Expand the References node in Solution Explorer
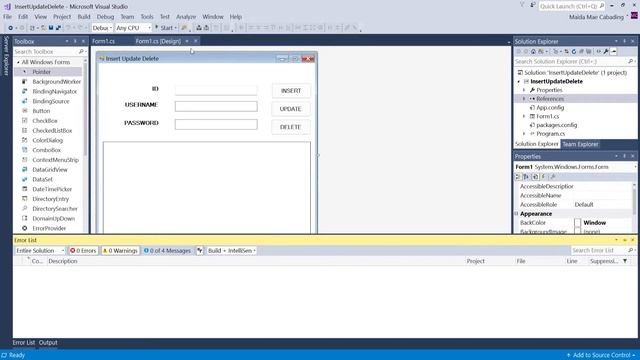 coord(524,99)
